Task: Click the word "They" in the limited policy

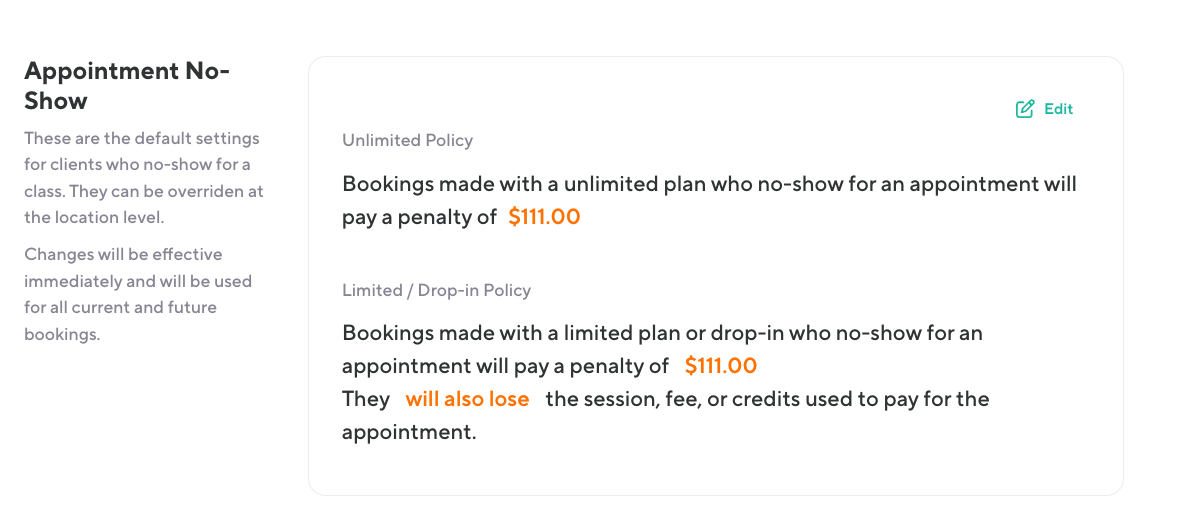Action: pos(366,399)
